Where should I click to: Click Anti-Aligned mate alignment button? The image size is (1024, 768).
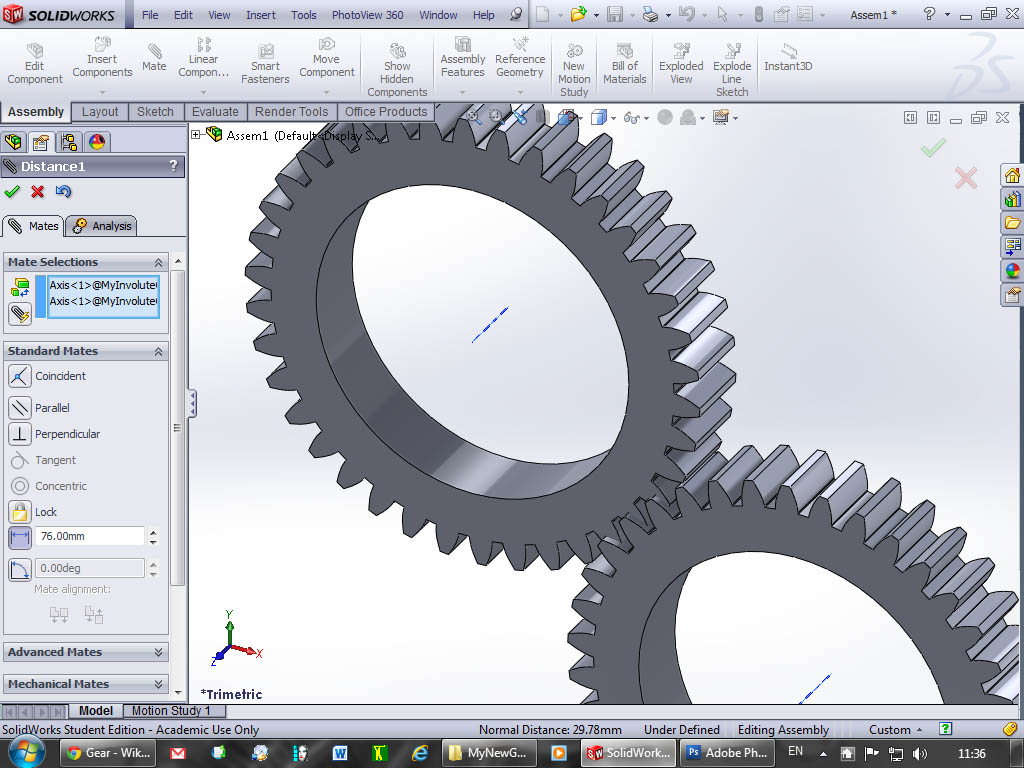[93, 615]
